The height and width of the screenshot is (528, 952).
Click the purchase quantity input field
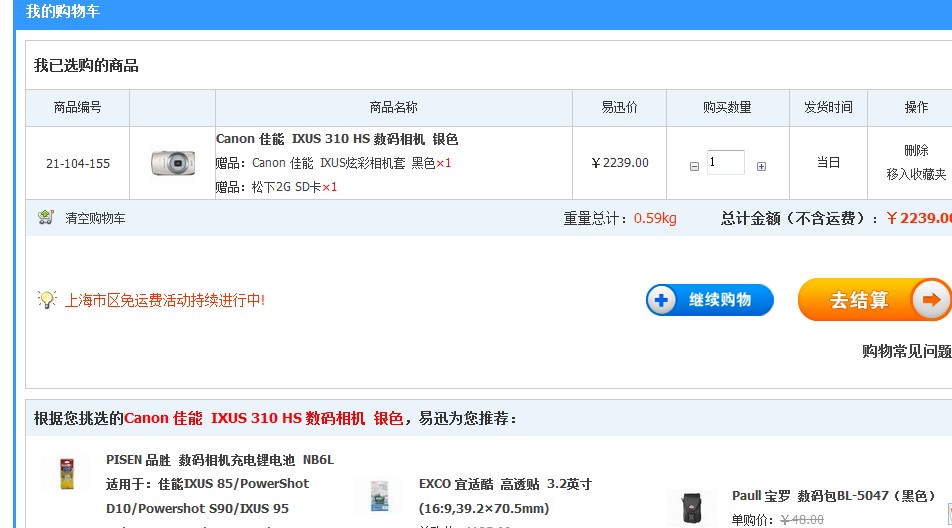(x=726, y=163)
